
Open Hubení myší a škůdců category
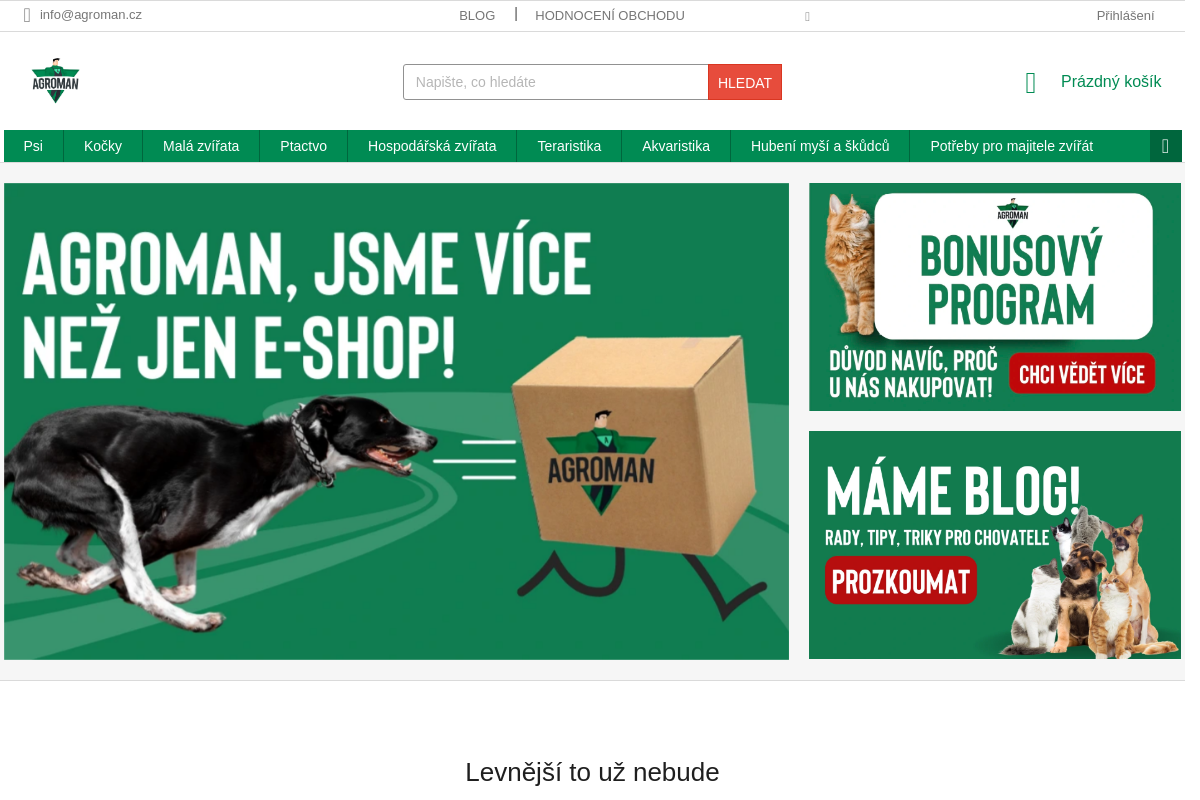[820, 146]
